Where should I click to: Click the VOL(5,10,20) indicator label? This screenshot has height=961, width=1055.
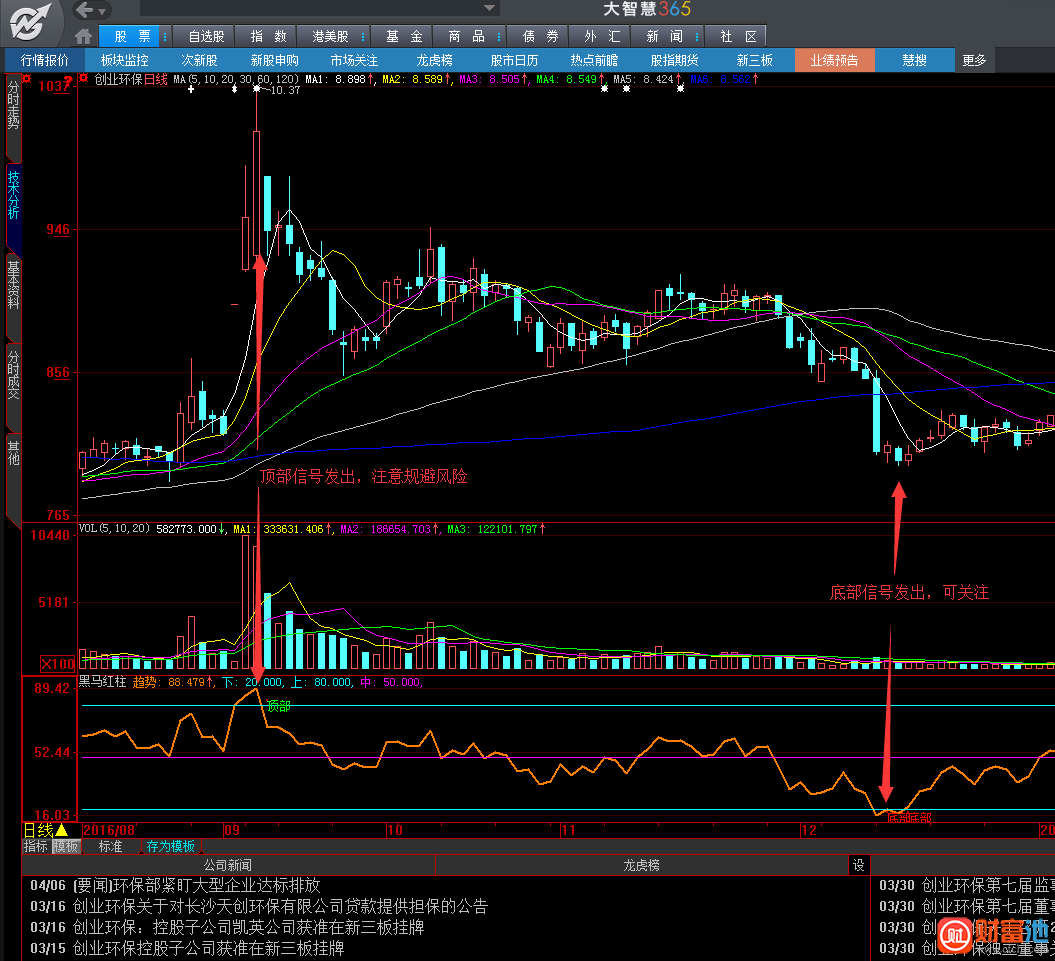(114, 529)
